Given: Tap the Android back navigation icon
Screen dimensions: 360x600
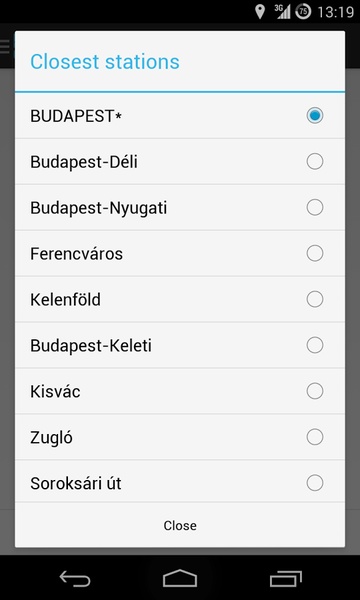Looking at the screenshot, I should pos(75,578).
